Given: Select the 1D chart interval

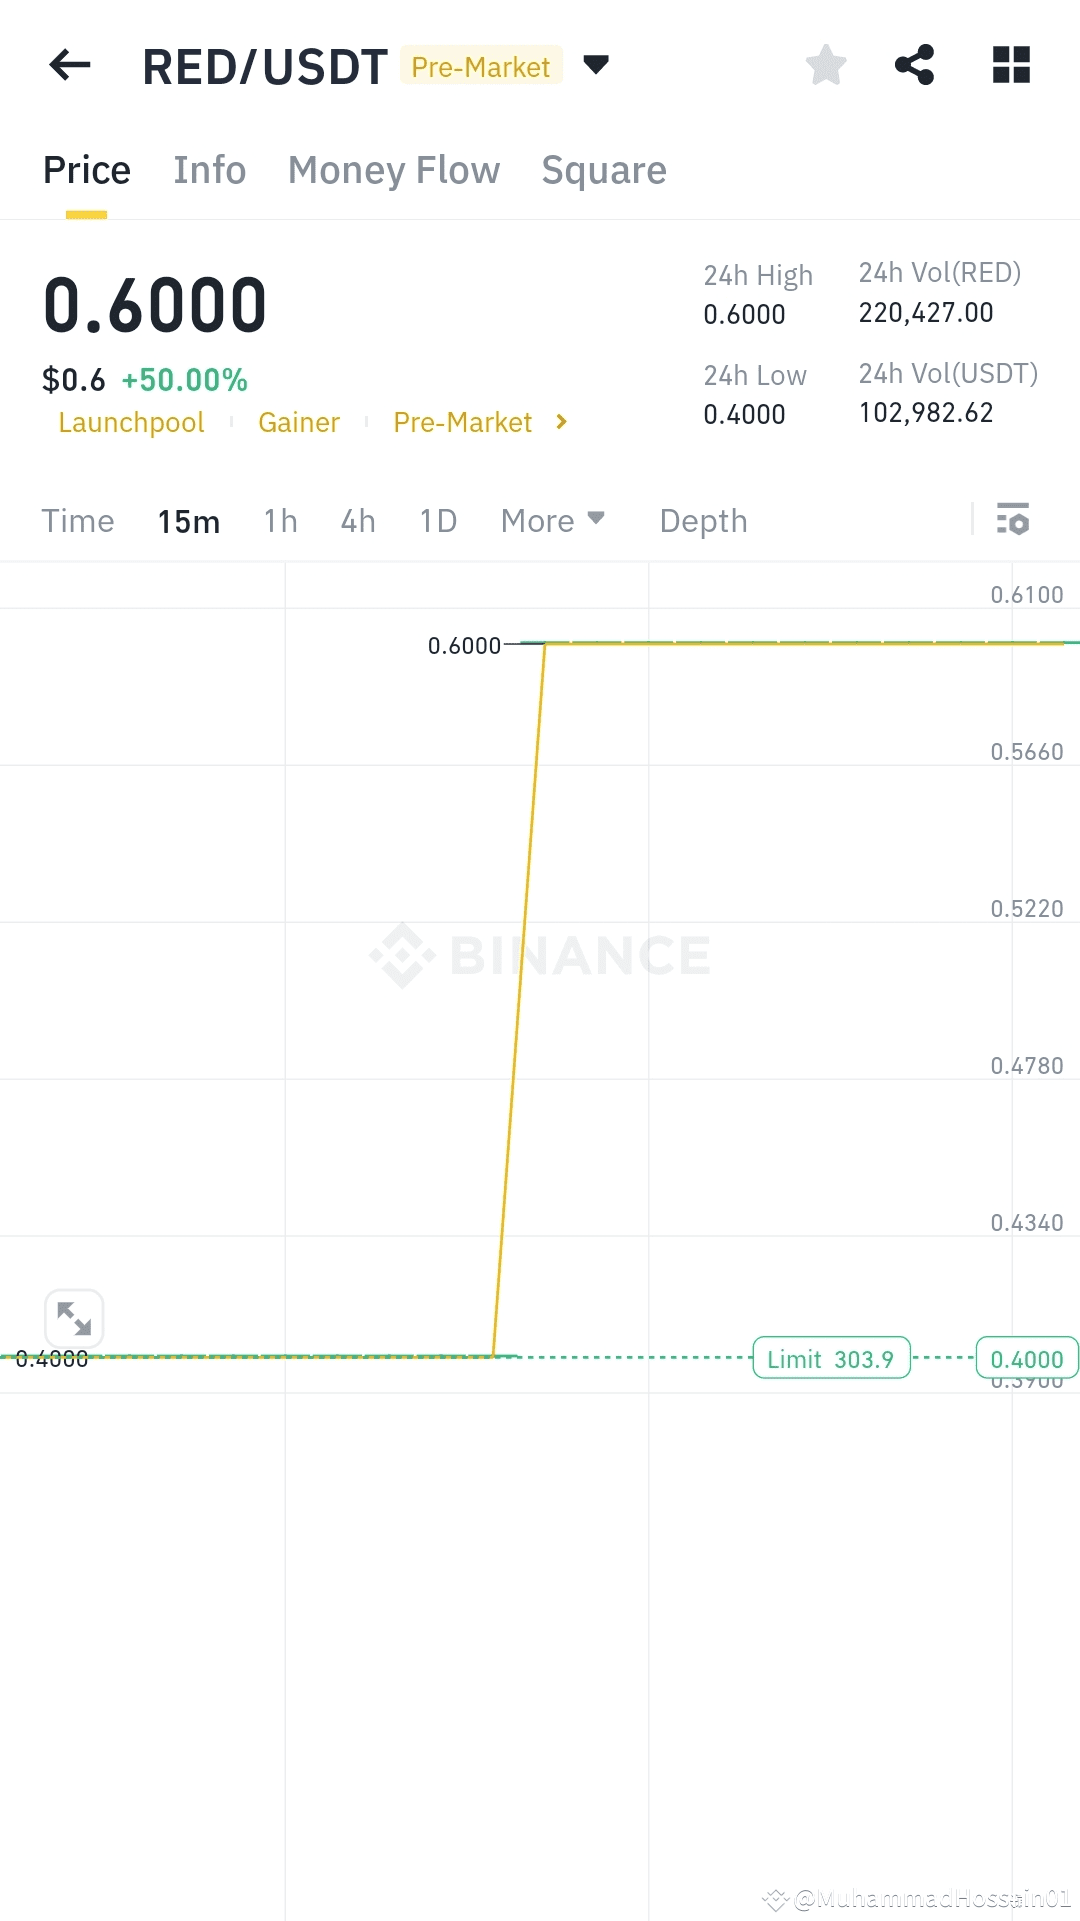Looking at the screenshot, I should [x=438, y=521].
